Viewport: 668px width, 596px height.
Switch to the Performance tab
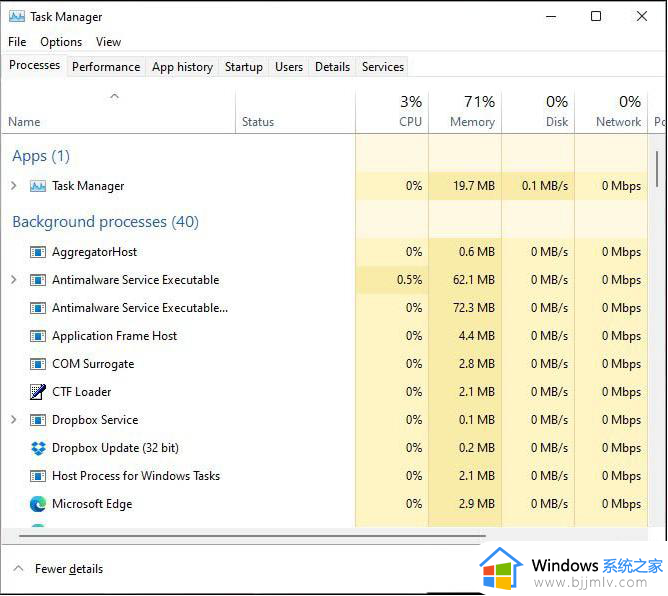[x=106, y=67]
